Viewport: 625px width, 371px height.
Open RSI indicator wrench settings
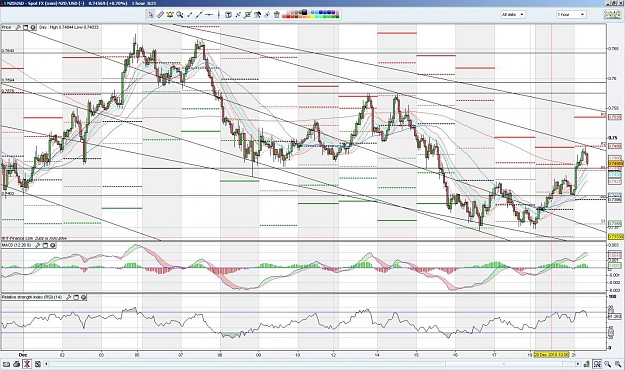69,297
